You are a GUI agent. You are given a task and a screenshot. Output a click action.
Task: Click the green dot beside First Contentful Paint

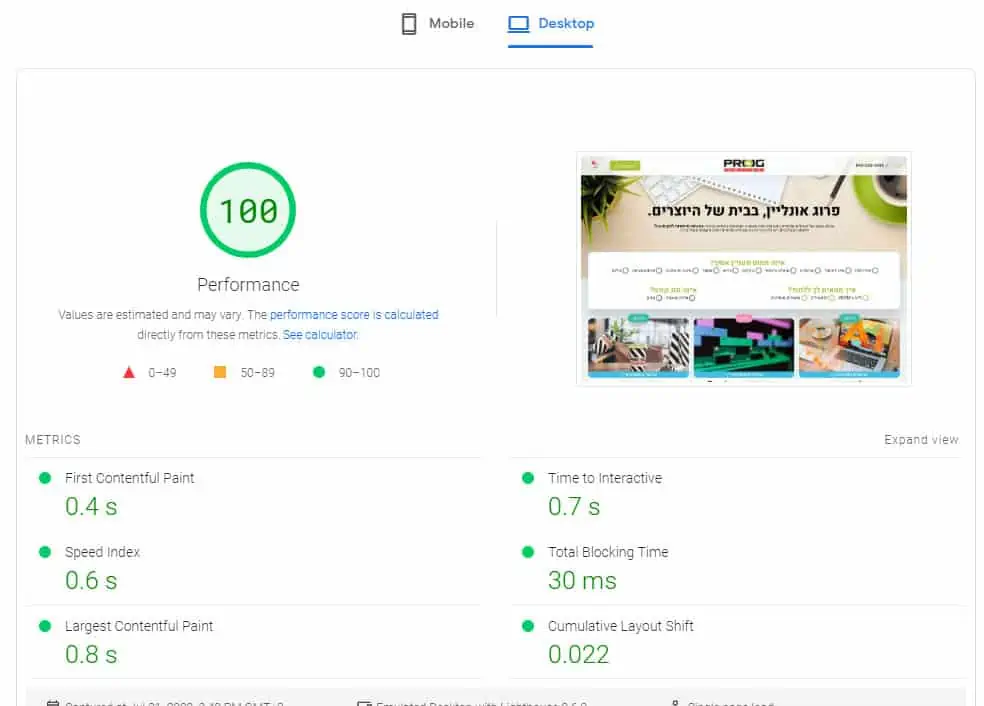pyautogui.click(x=45, y=478)
